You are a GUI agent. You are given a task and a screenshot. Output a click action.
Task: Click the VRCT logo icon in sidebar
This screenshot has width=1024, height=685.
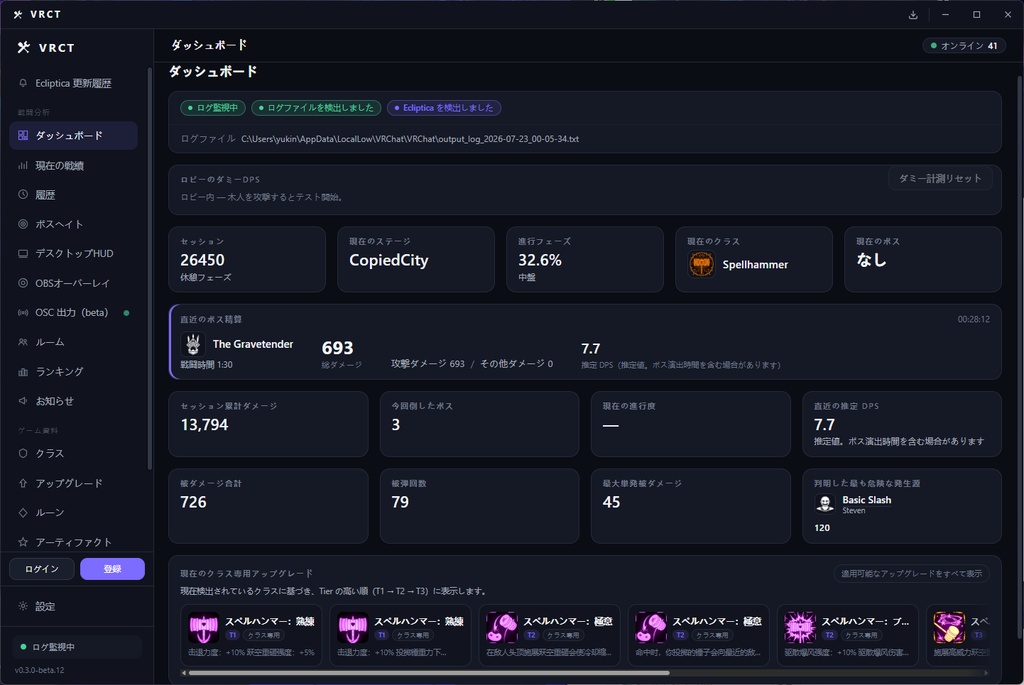coord(24,47)
